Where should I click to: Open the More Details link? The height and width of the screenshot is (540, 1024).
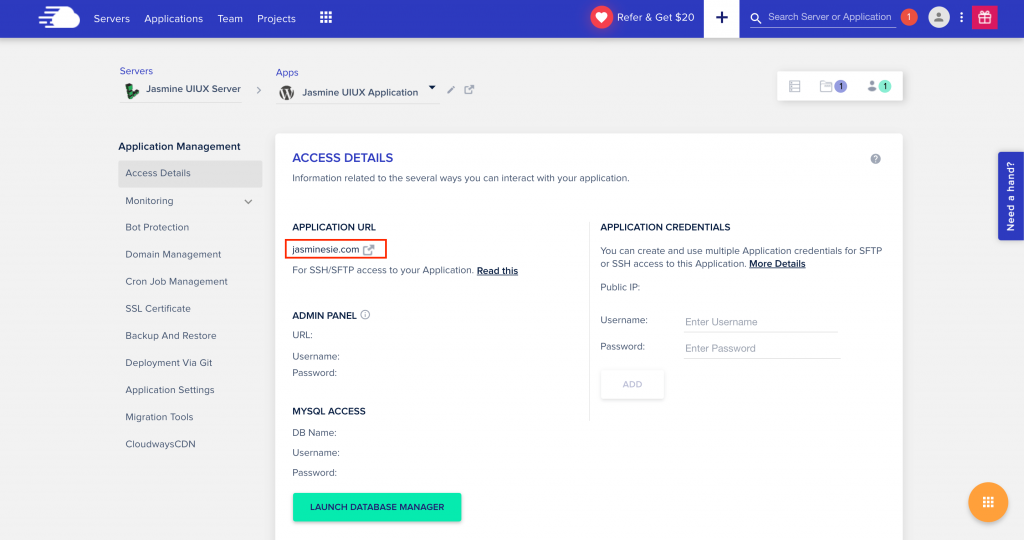pyautogui.click(x=777, y=264)
